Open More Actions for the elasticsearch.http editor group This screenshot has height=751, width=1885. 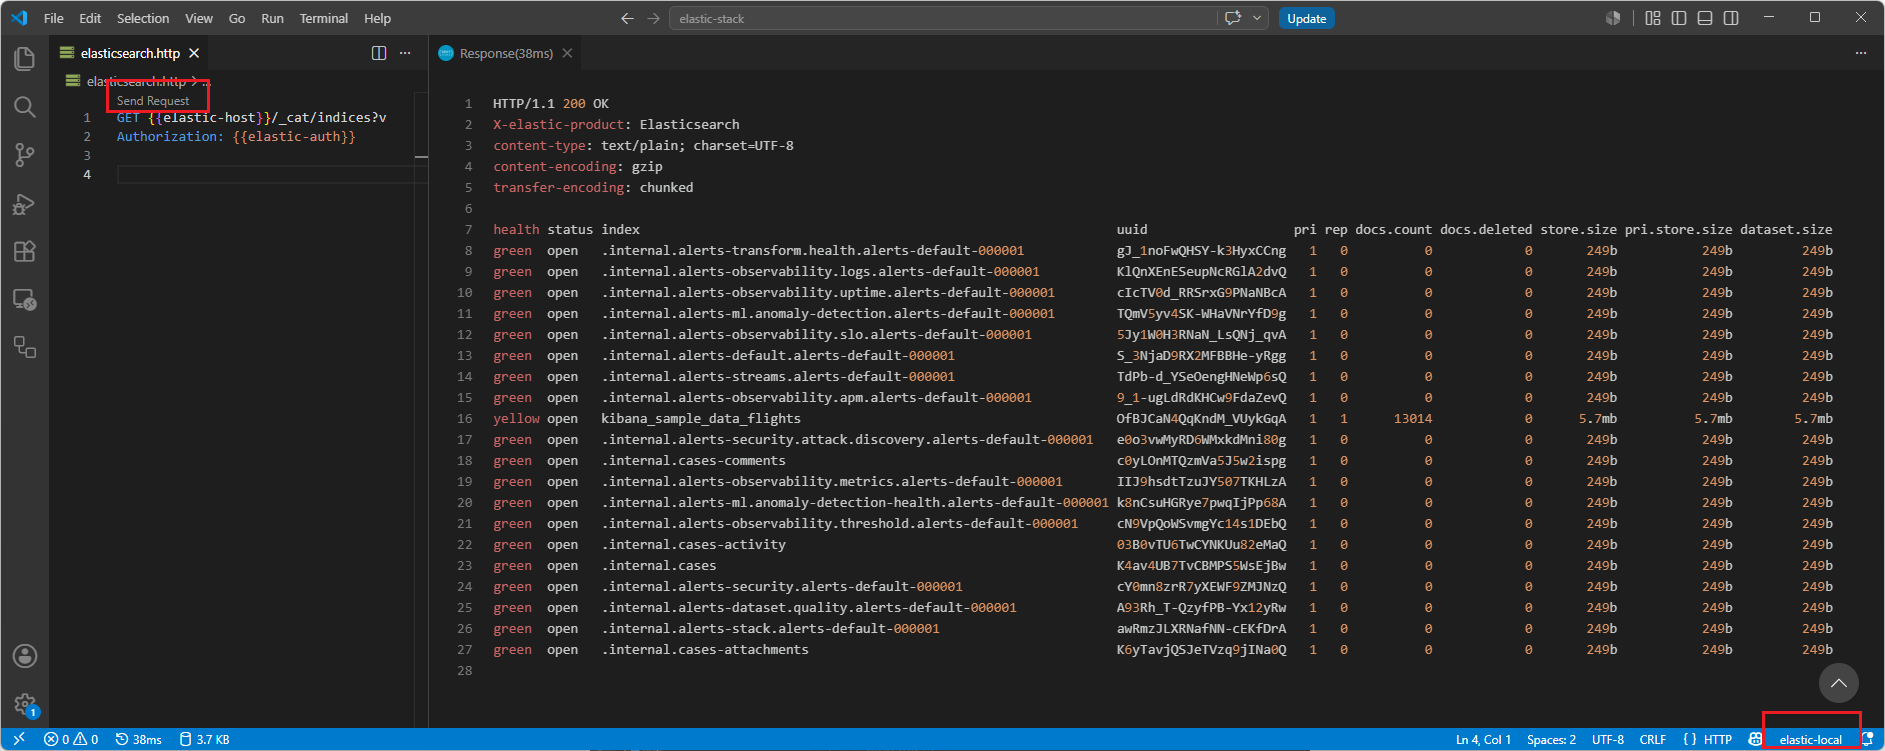pos(405,53)
